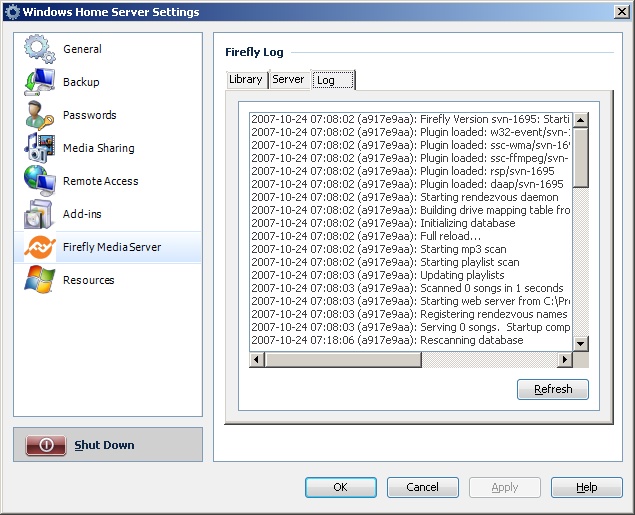Select the 'Firefly Version svn-1695' log line
The image size is (635, 515).
click(410, 119)
